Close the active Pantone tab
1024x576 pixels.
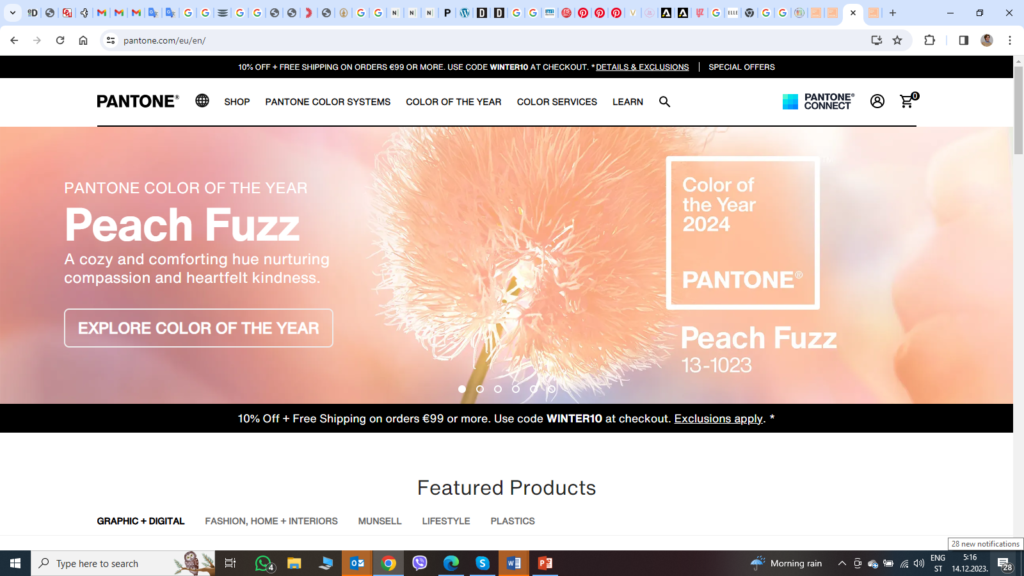coord(853,13)
